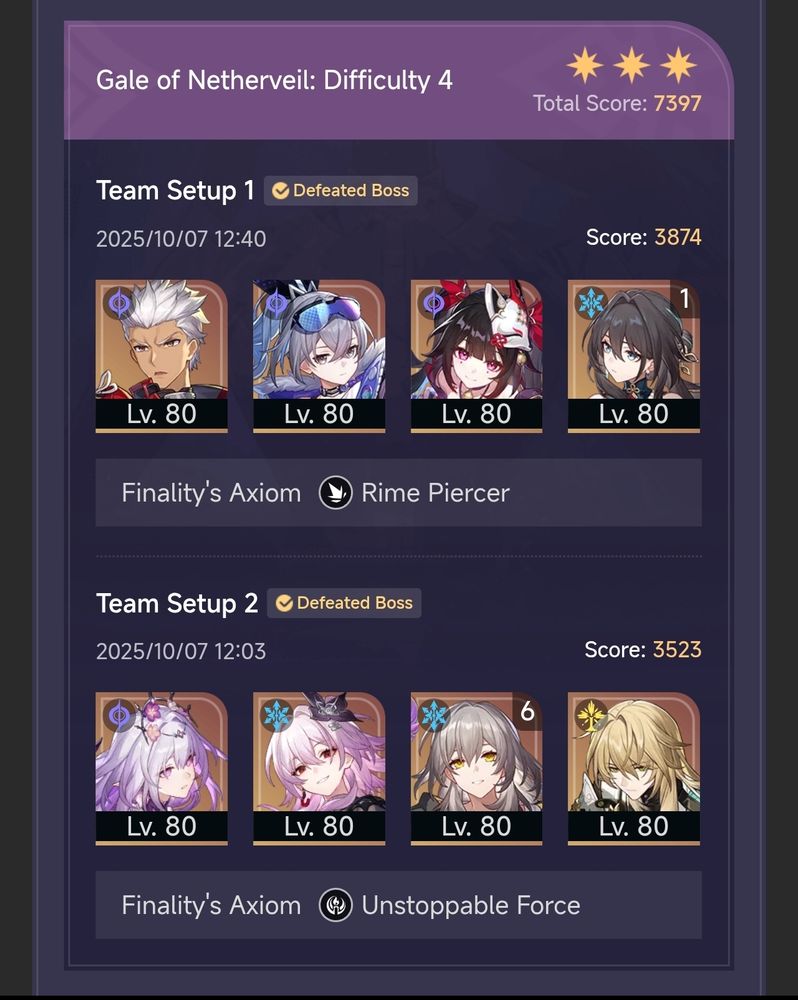
Task: Click the first gold star rating icon
Action: (585, 65)
